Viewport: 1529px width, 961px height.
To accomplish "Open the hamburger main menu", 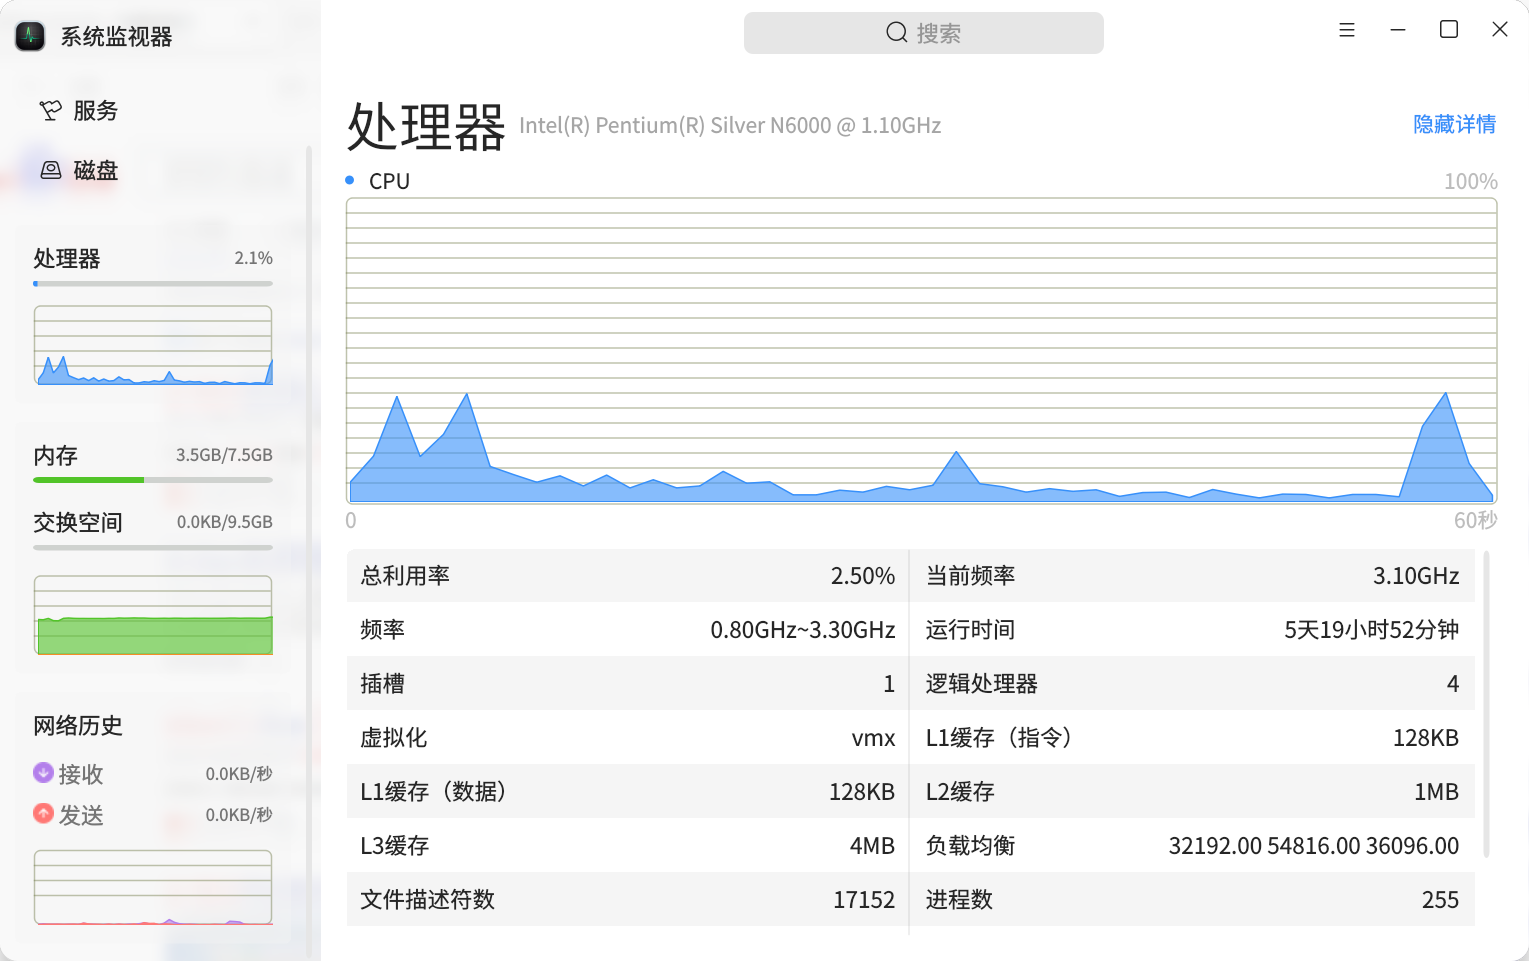I will (1347, 30).
